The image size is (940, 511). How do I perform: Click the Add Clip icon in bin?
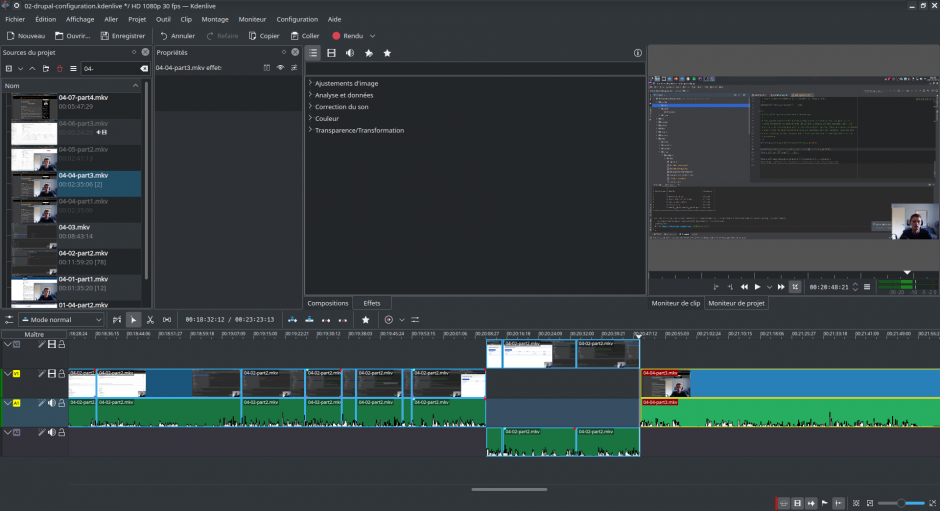click(x=8, y=68)
